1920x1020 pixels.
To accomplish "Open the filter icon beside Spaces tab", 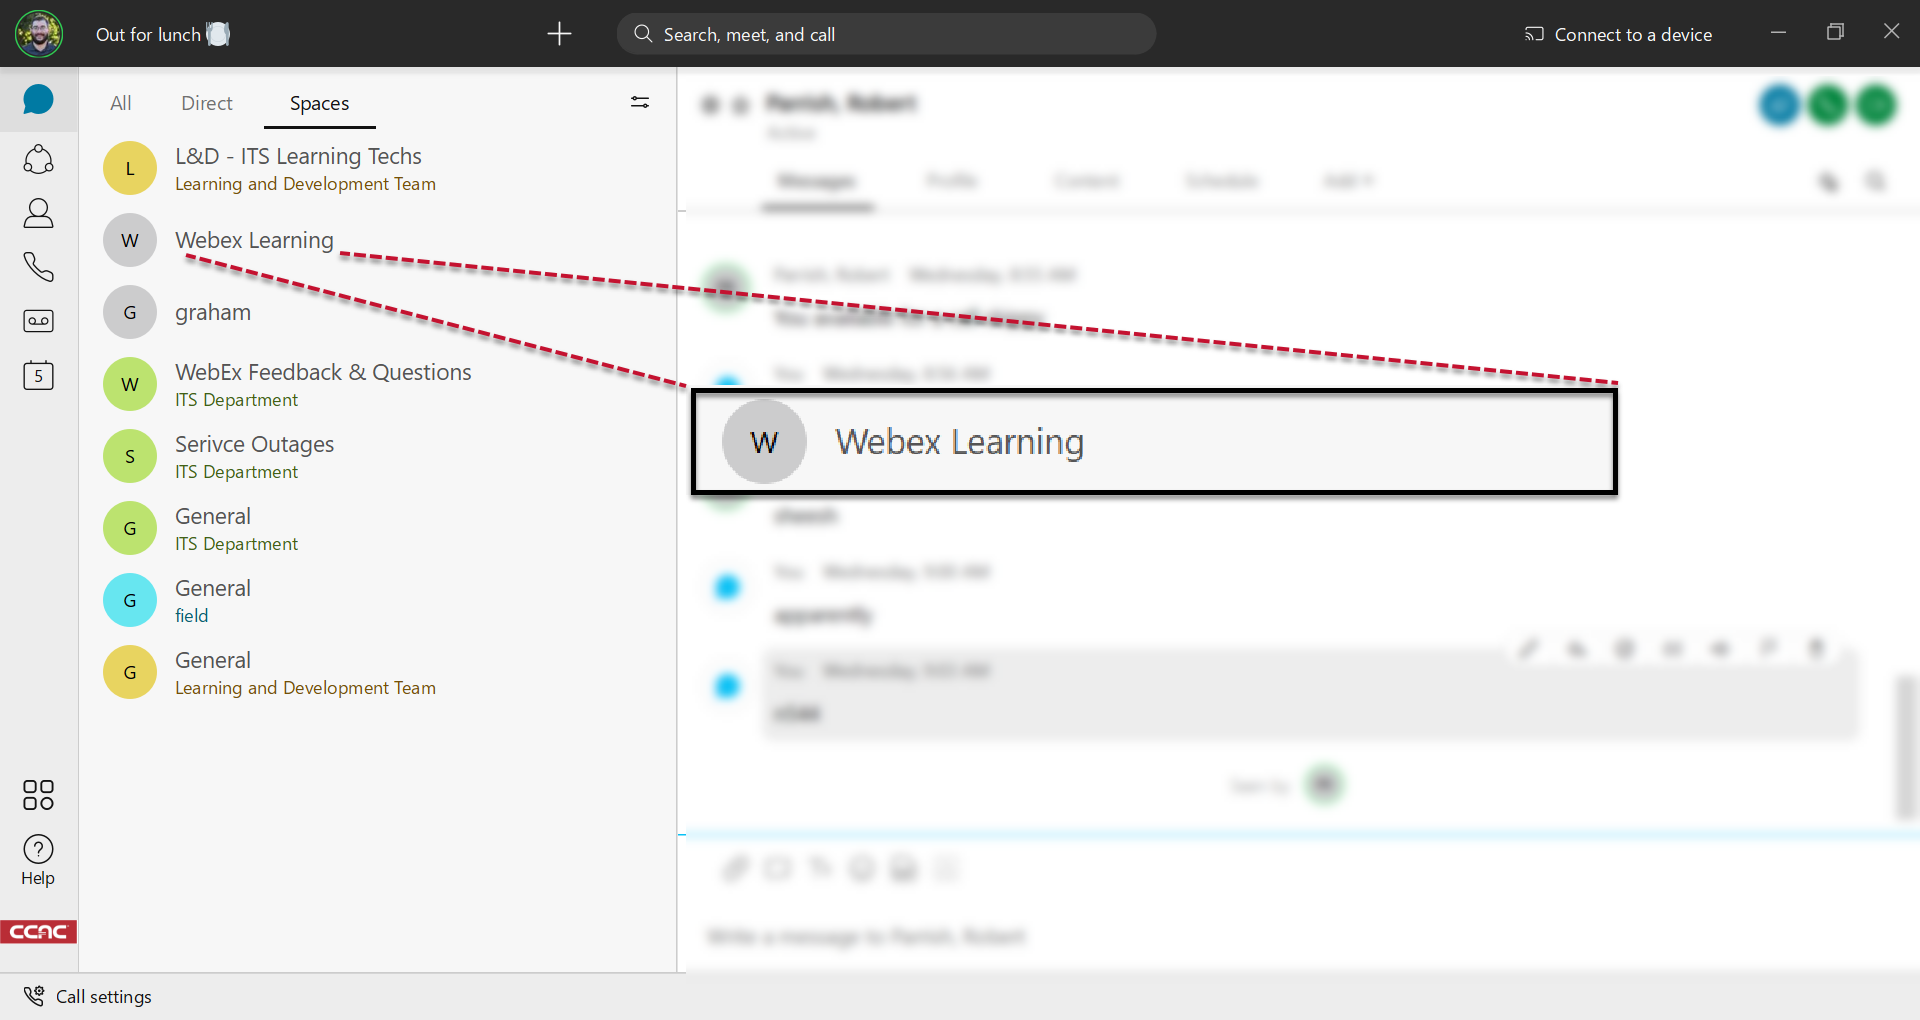I will point(640,102).
